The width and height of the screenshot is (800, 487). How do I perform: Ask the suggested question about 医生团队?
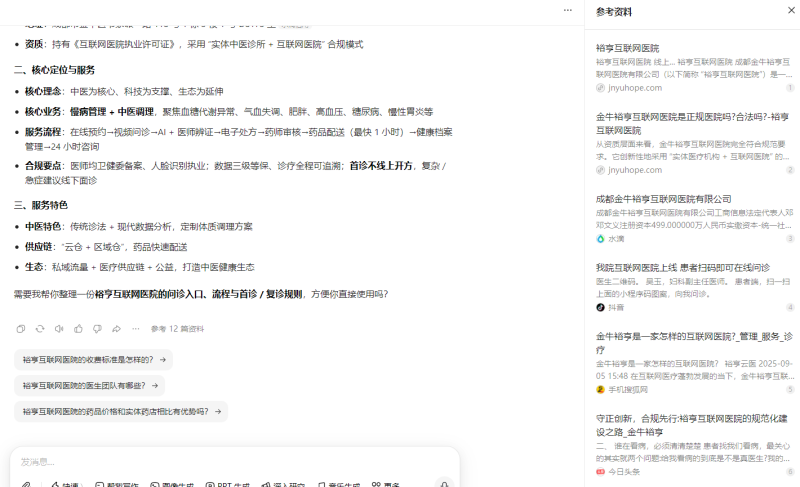89,386
